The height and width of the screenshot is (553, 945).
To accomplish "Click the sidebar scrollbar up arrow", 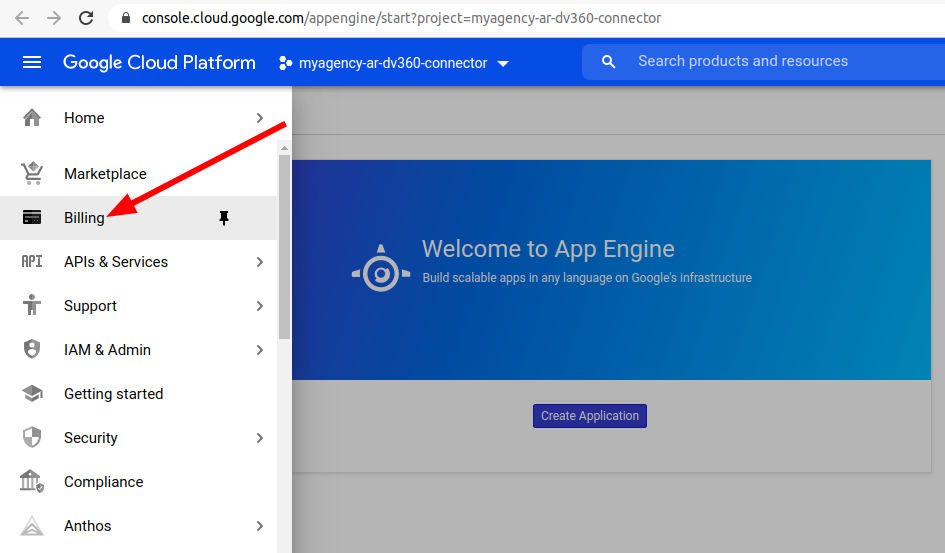I will coord(284,148).
